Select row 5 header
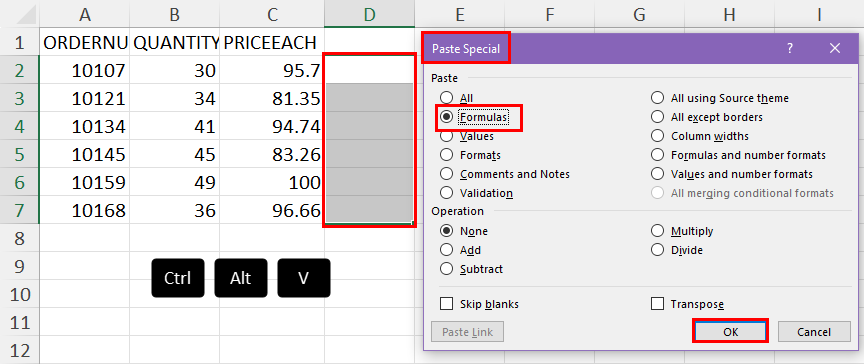This screenshot has width=864, height=364. [20, 154]
